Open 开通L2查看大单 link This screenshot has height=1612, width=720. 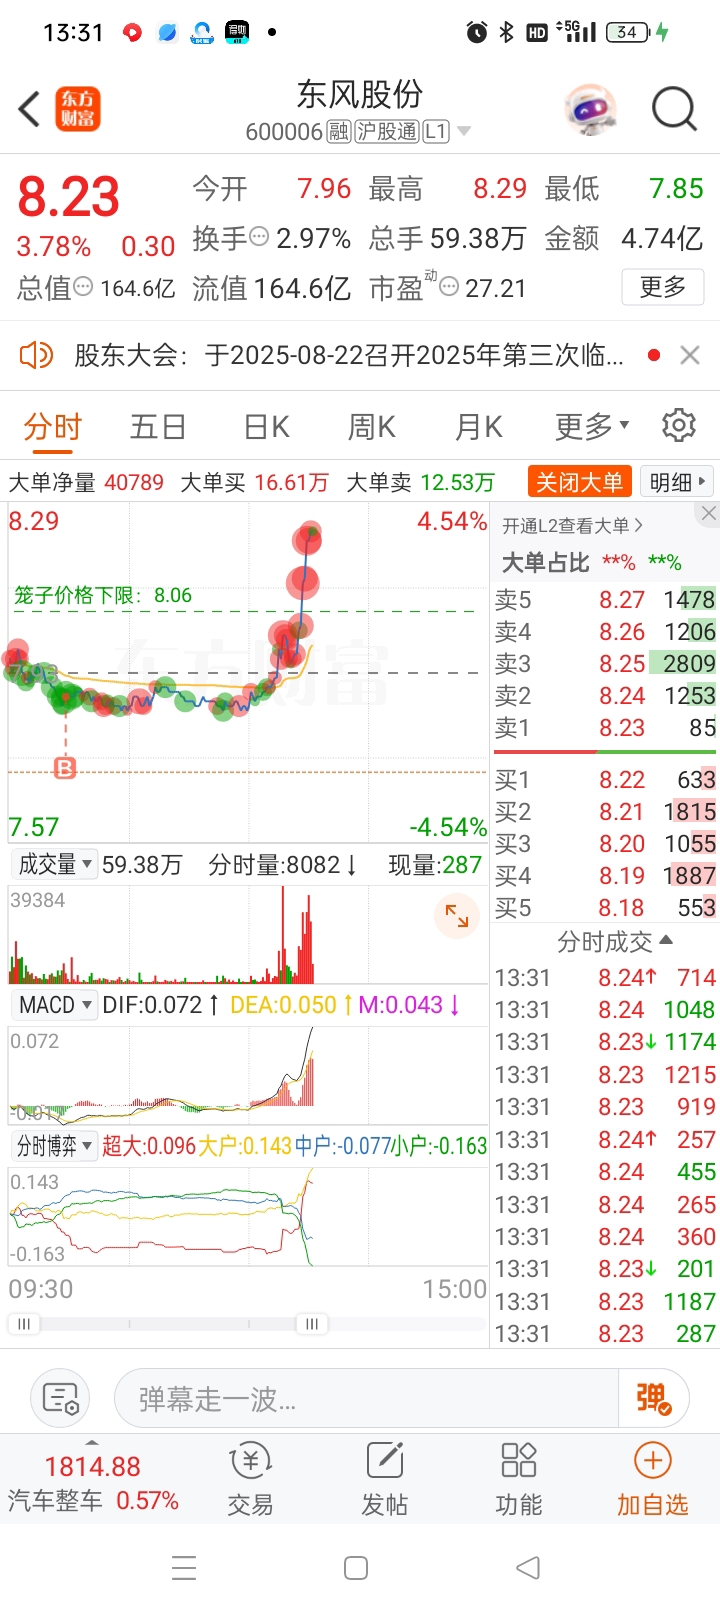coord(572,525)
